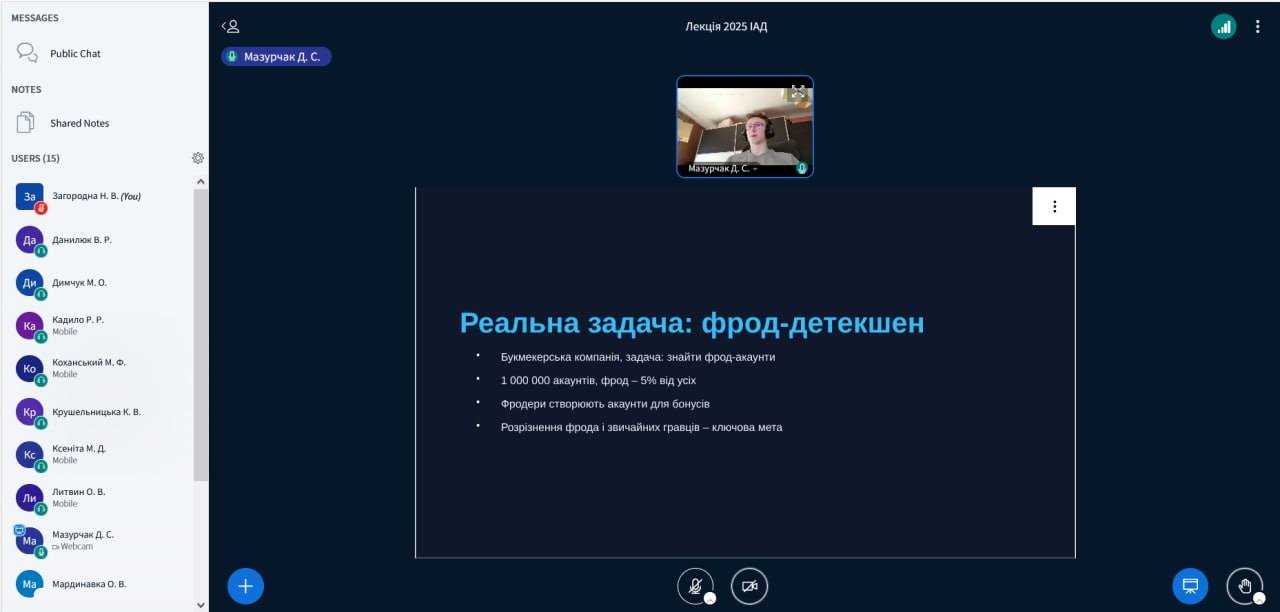
Task: Toggle webcam sharing on
Action: [749, 586]
